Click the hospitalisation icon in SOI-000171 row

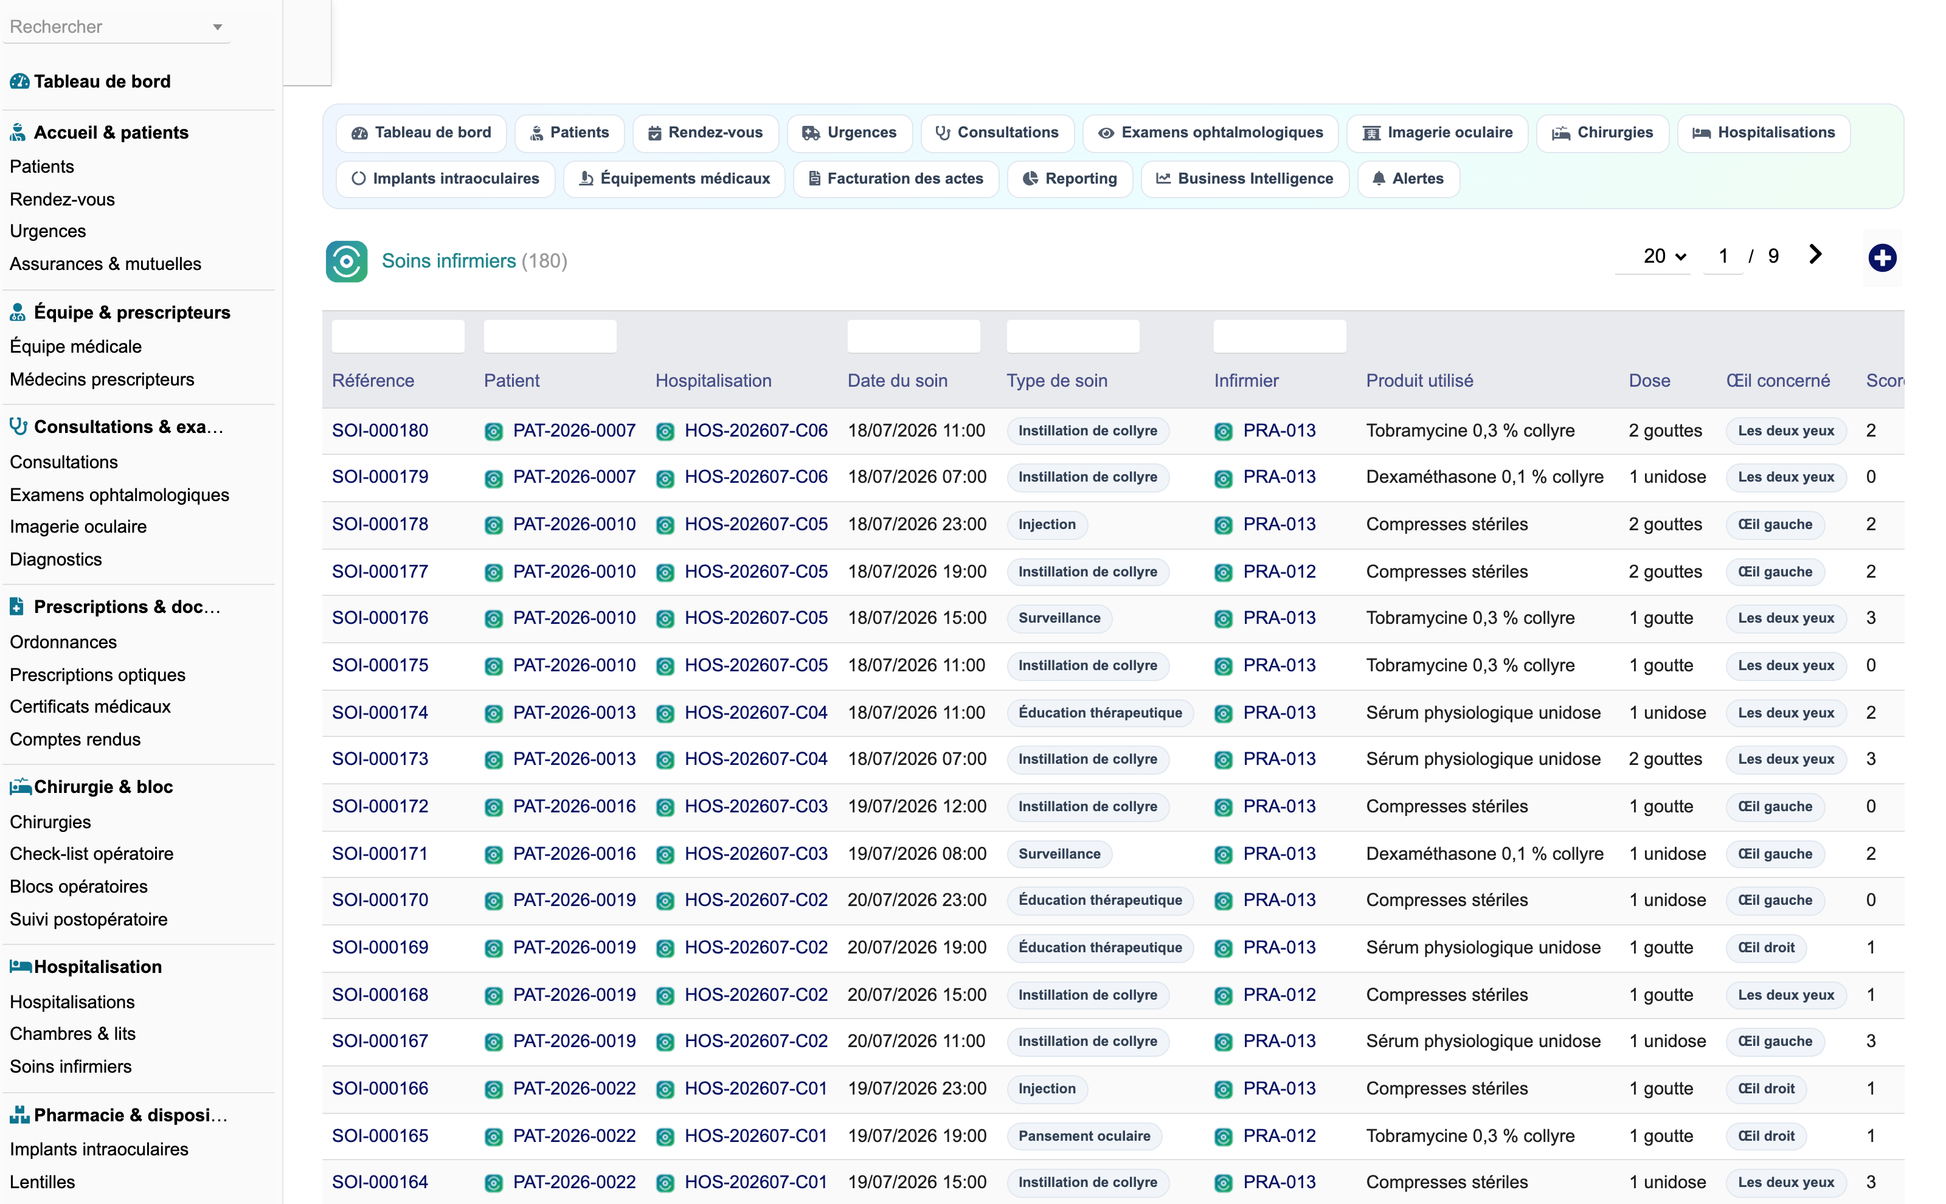coord(665,855)
